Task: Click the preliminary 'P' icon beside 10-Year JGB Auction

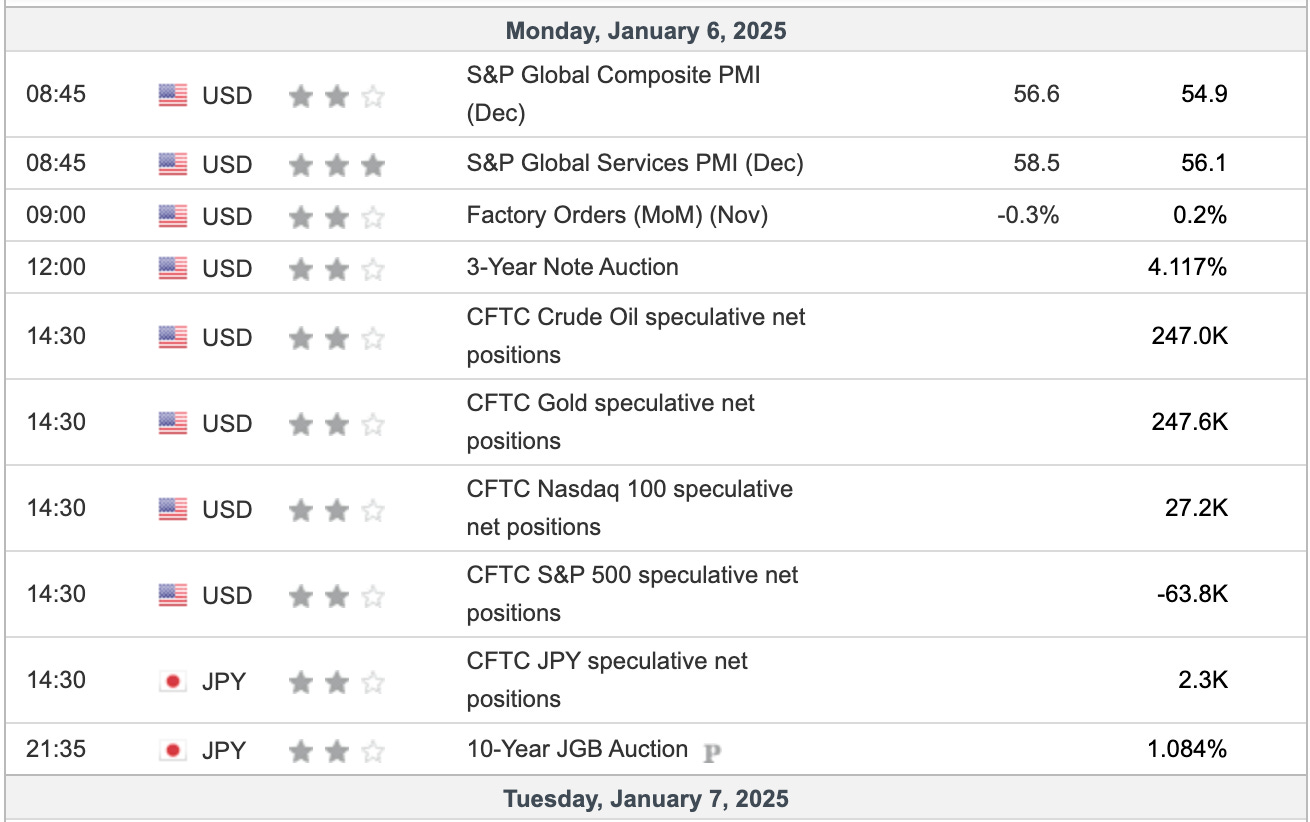Action: (x=712, y=752)
